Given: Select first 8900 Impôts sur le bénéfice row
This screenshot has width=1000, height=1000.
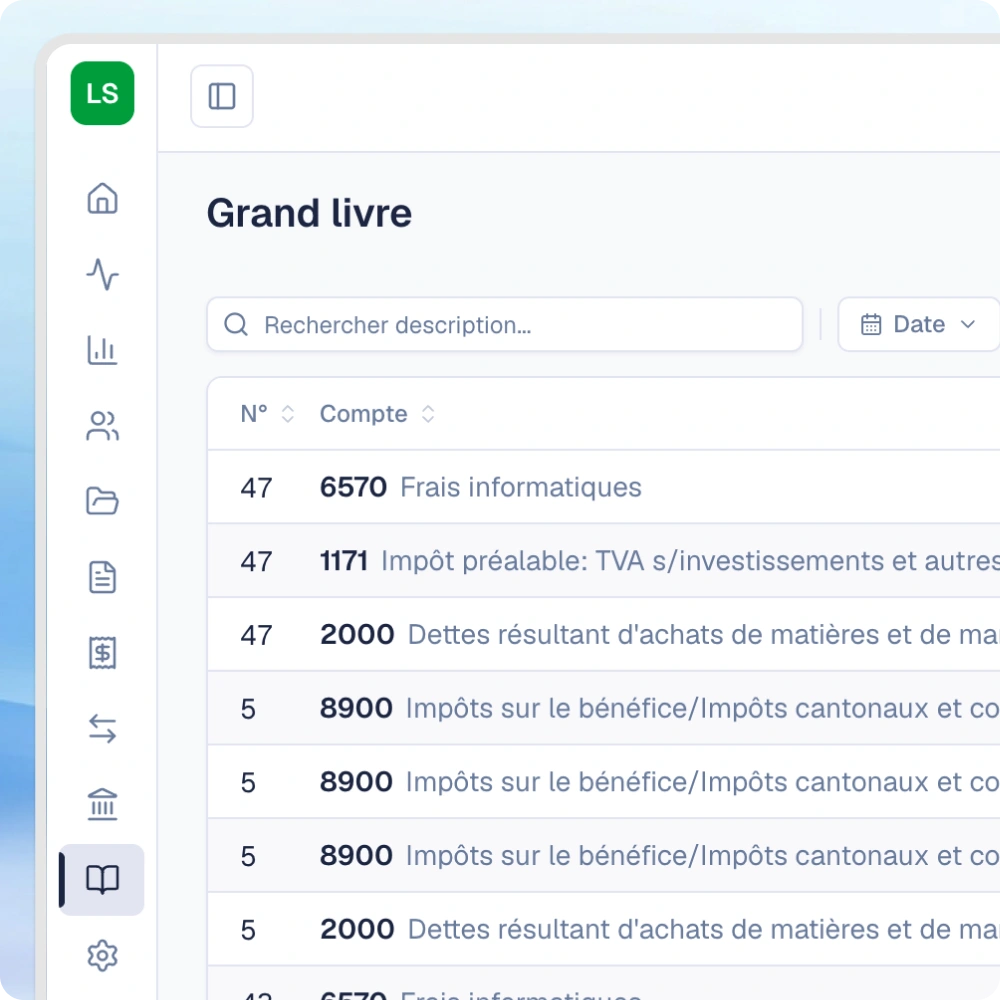Looking at the screenshot, I should (603, 709).
